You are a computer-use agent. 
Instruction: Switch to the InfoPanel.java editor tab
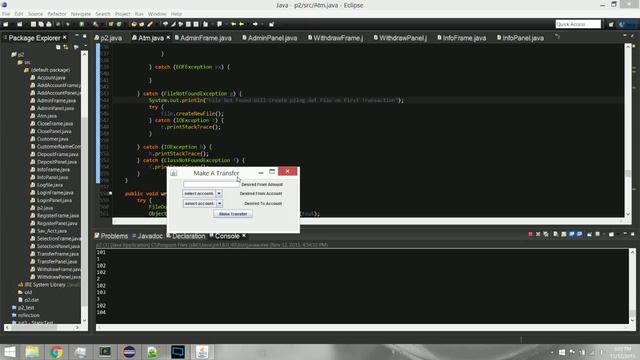520,38
